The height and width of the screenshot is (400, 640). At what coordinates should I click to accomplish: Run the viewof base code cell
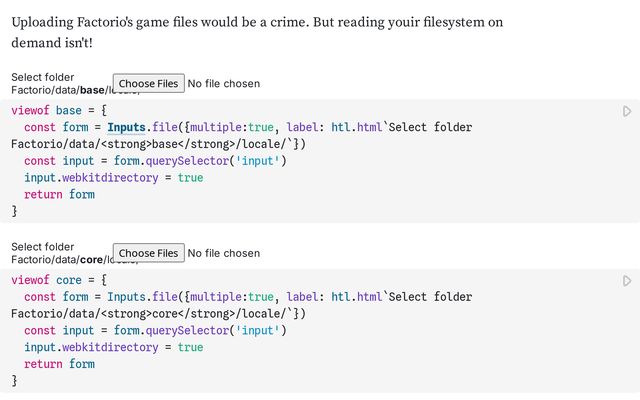[x=627, y=111]
